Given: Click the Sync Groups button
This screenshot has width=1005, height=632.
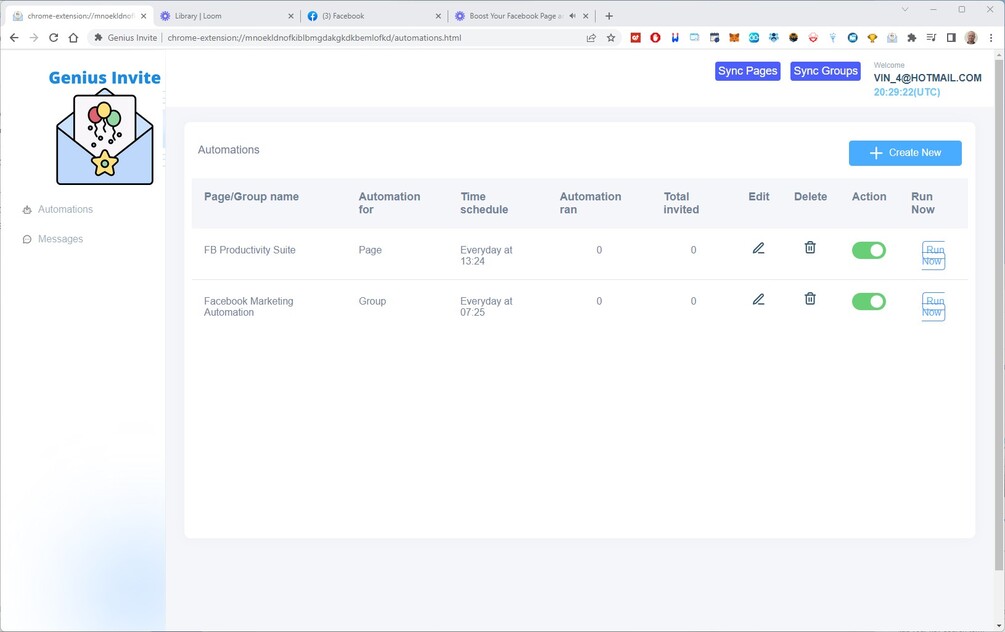Looking at the screenshot, I should click(826, 71).
